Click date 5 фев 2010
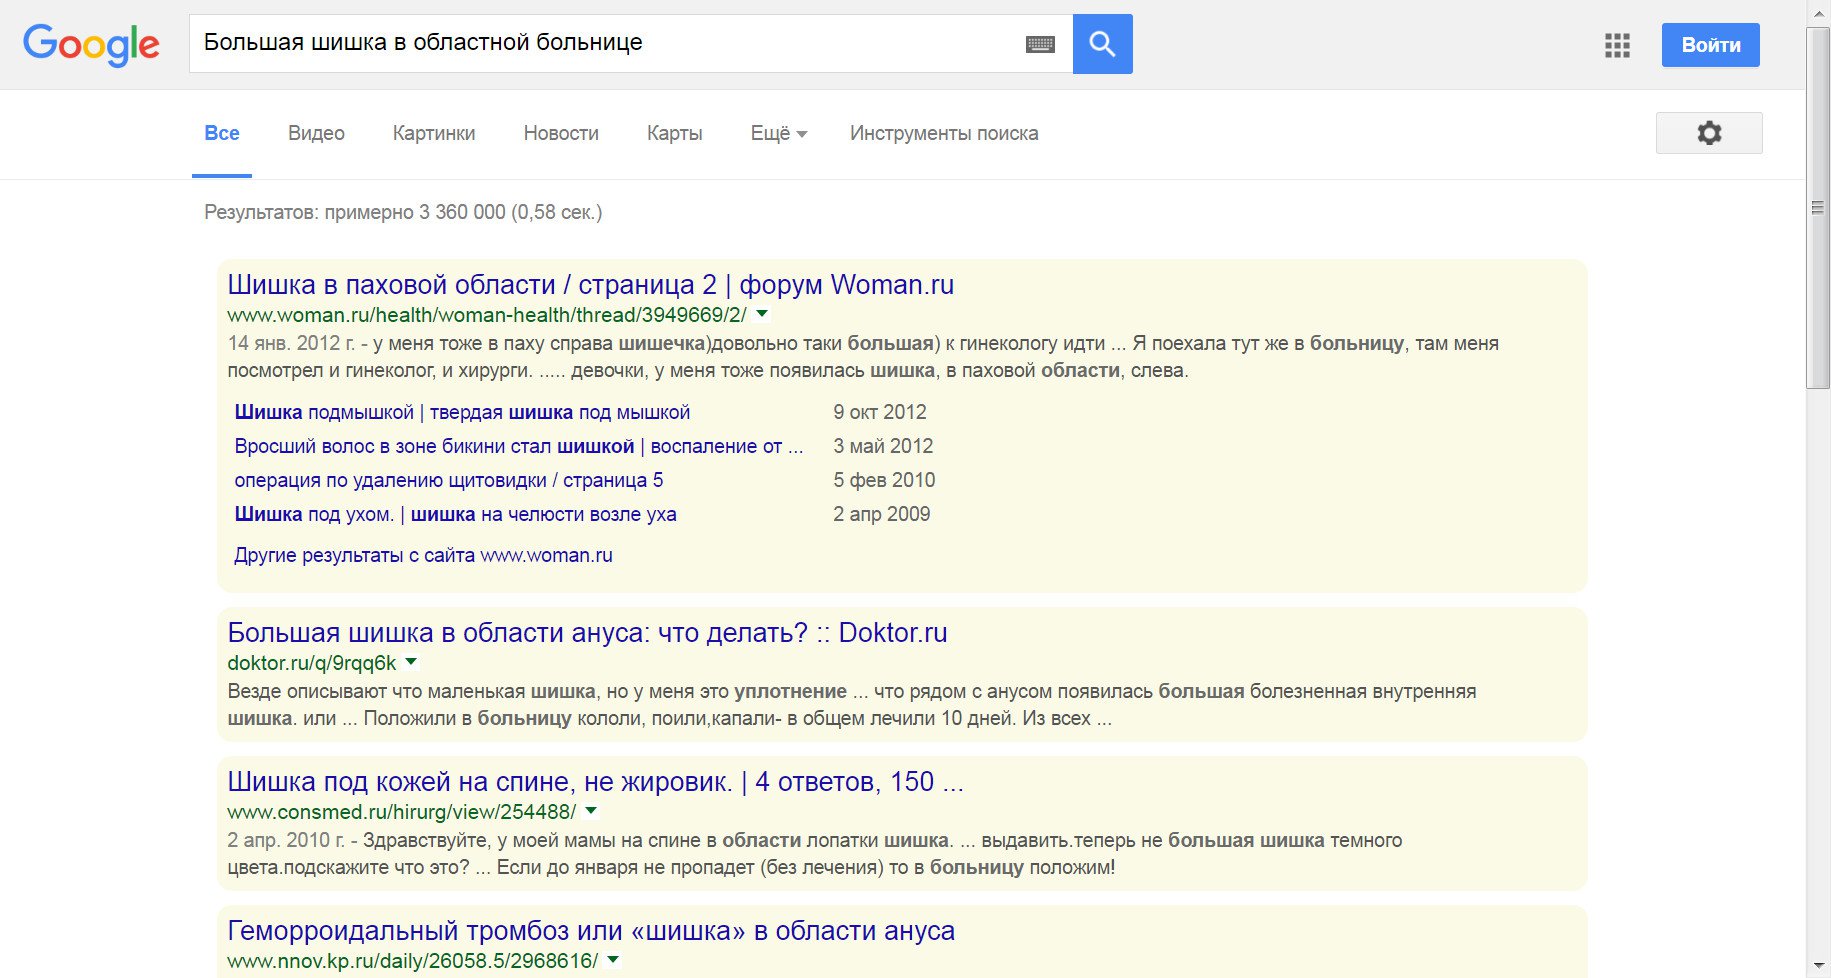 [884, 480]
